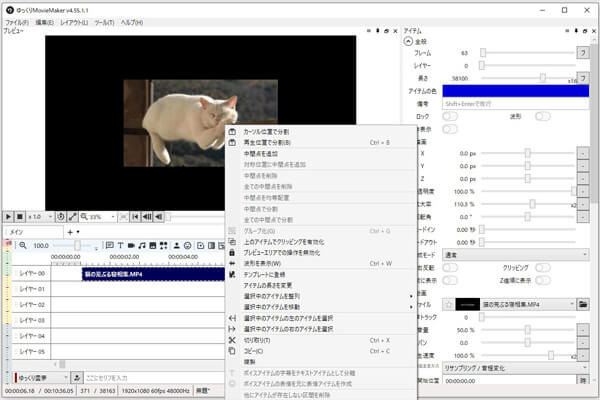The image size is (600, 400).
Task: Select the video clip on レイヤー 00
Action: tap(153, 274)
